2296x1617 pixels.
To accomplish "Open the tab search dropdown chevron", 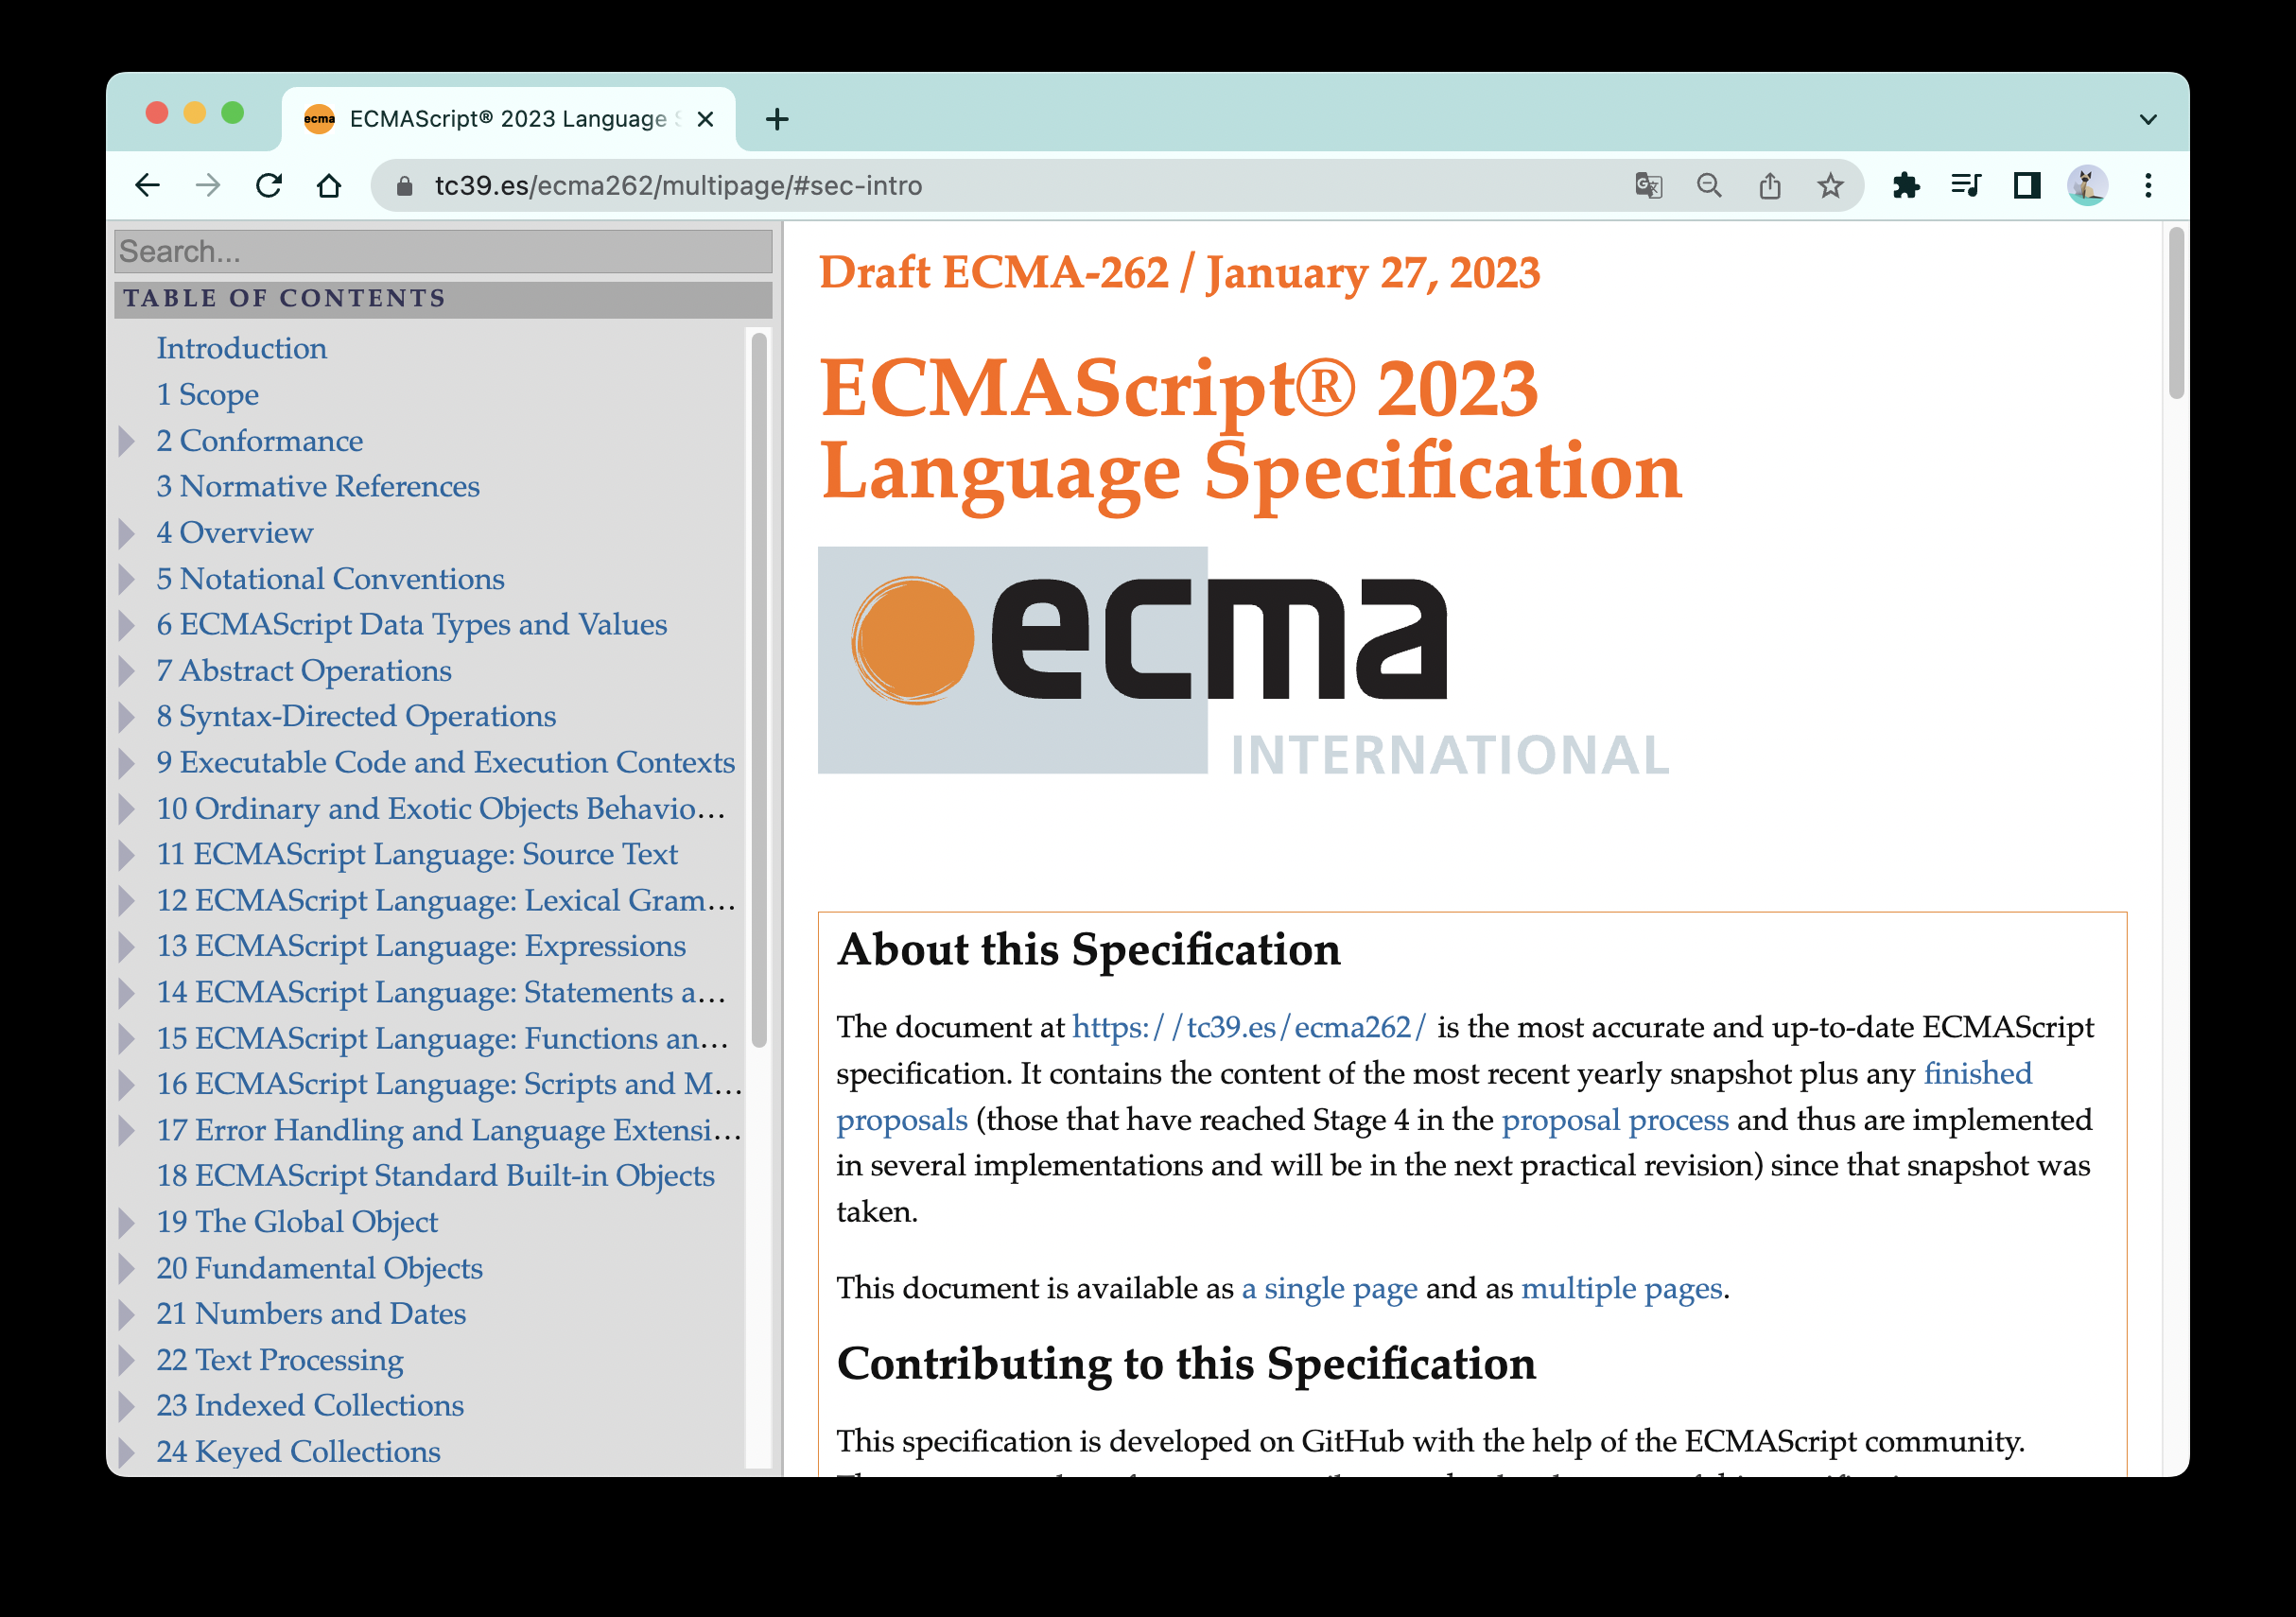I will pos(2148,120).
